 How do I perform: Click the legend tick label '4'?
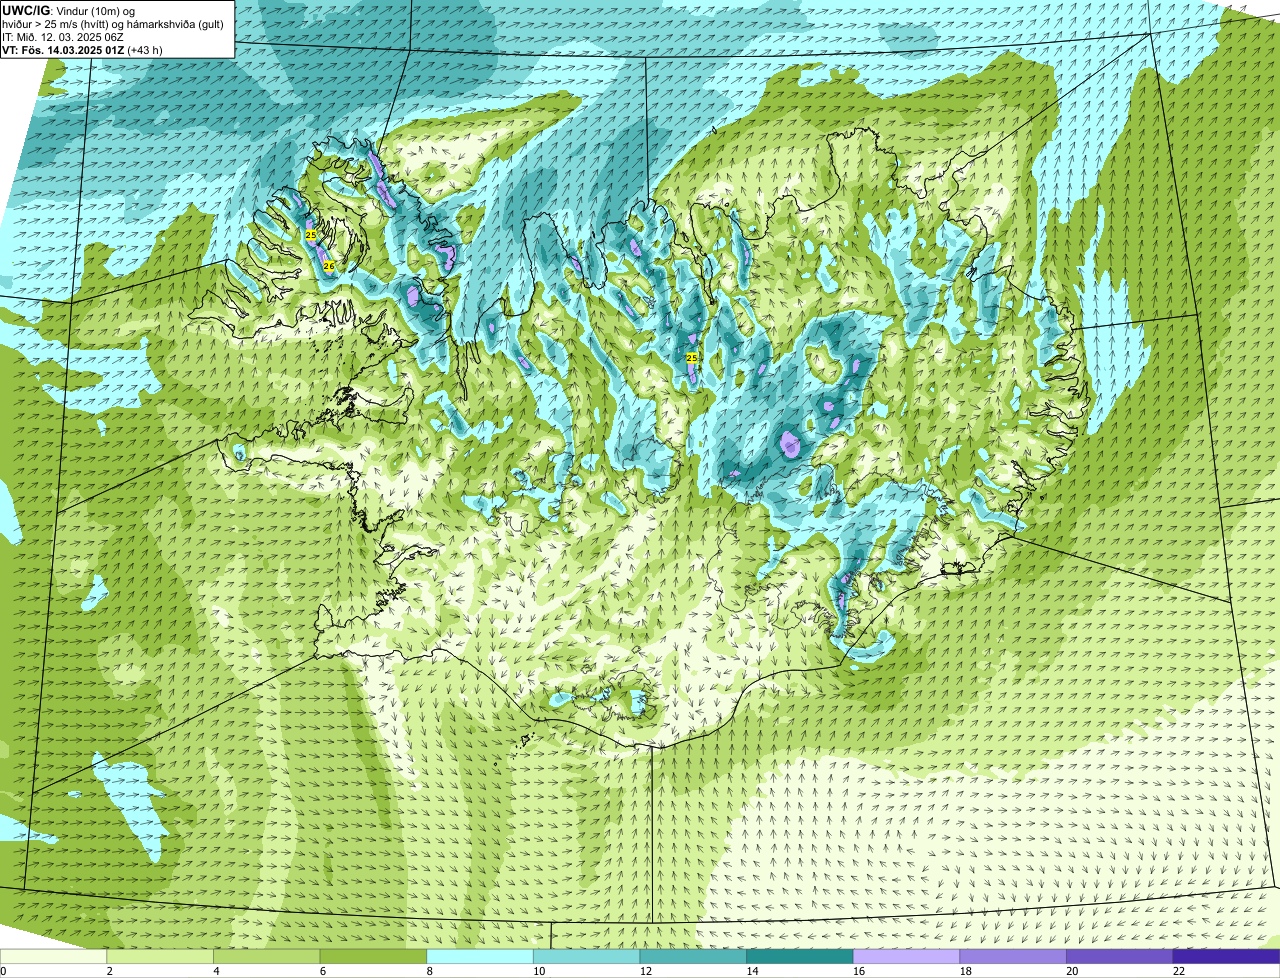216,971
